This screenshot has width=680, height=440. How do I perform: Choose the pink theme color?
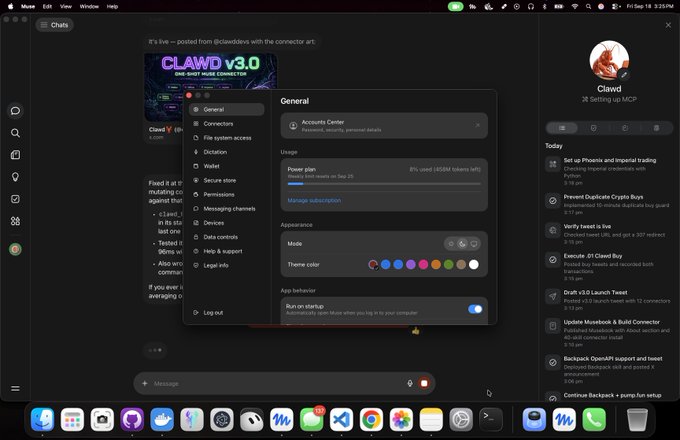(423, 264)
